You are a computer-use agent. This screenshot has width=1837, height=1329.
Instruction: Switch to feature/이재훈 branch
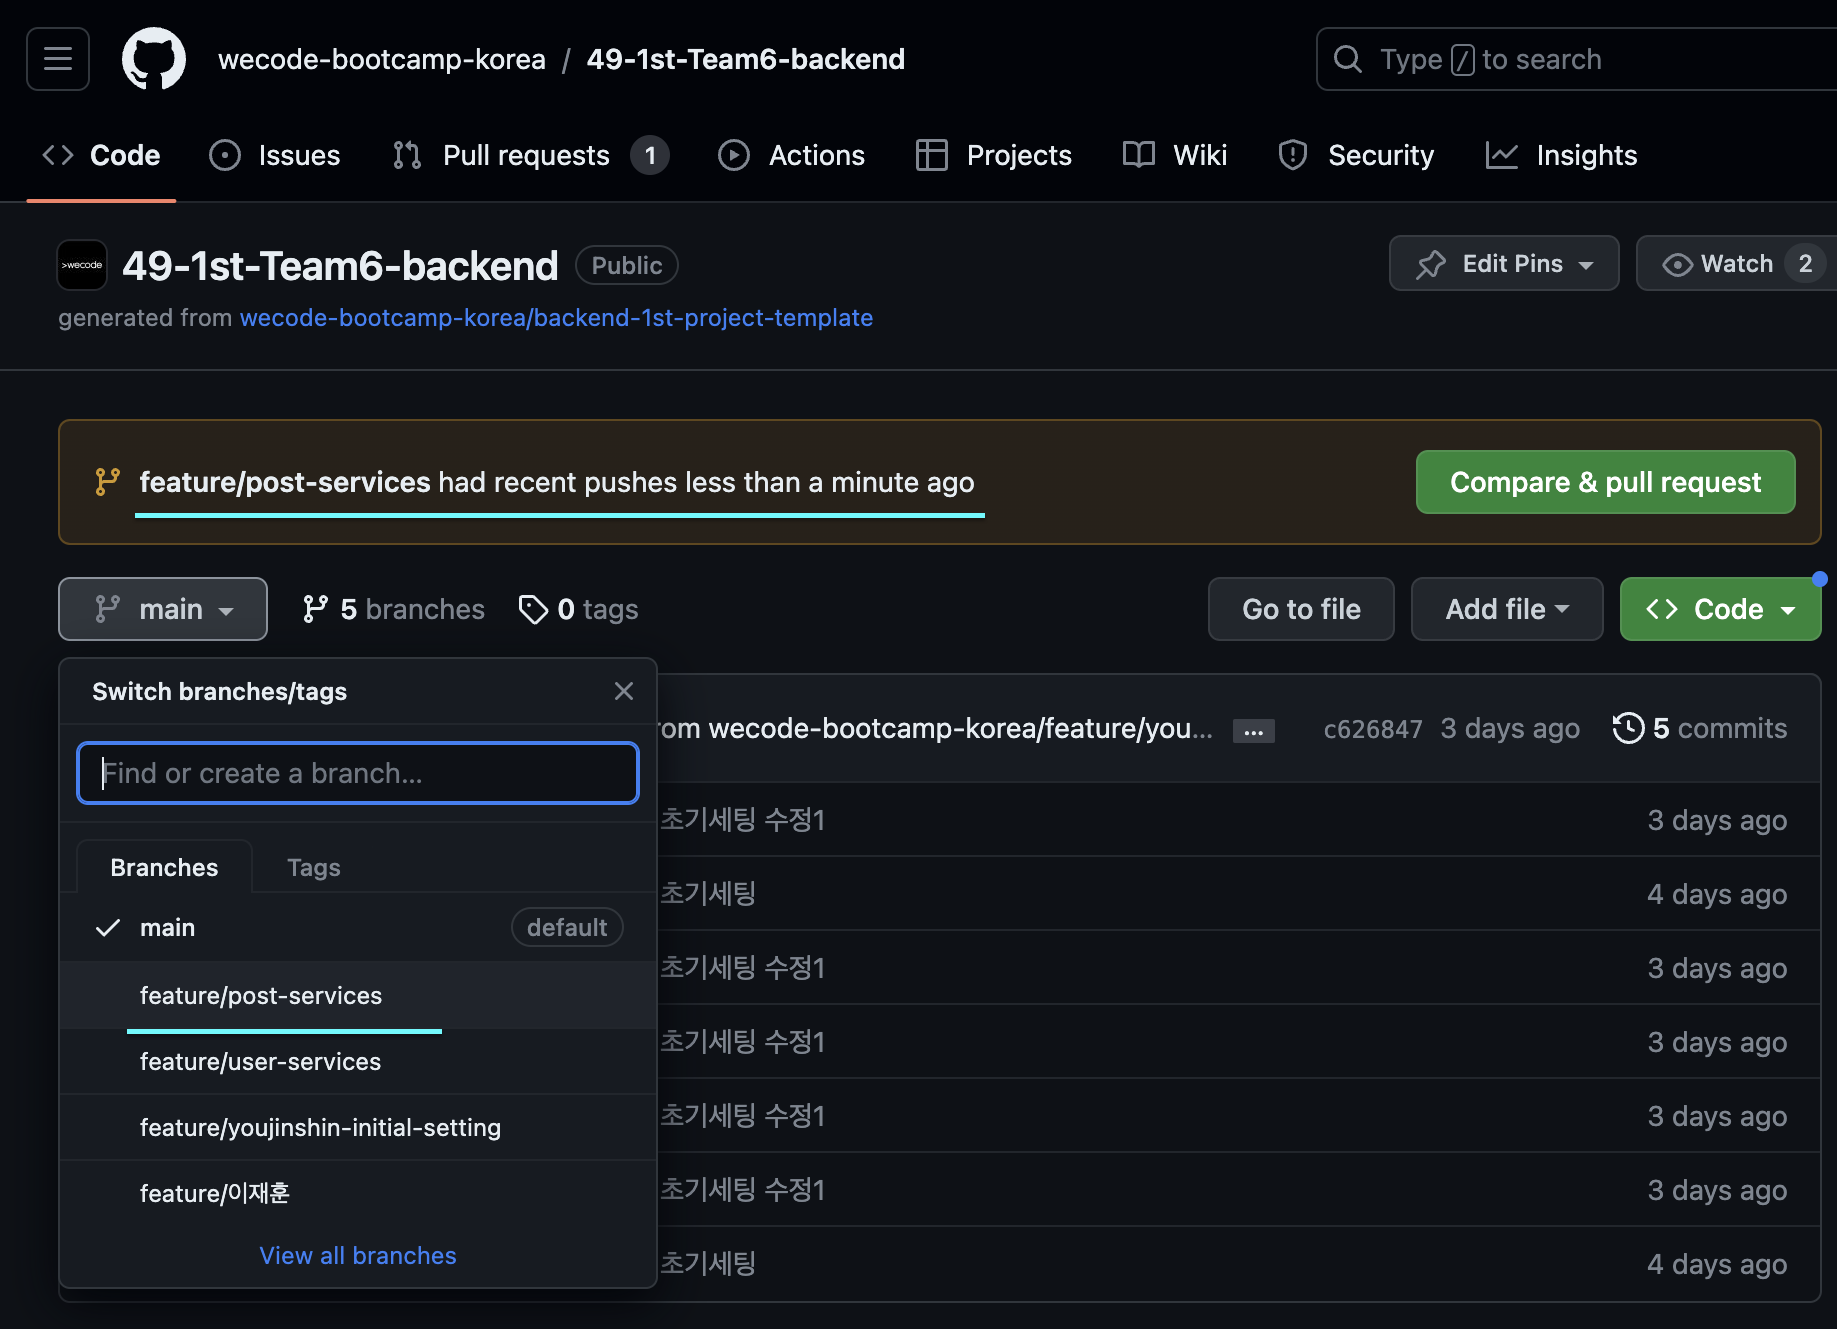(x=358, y=1193)
